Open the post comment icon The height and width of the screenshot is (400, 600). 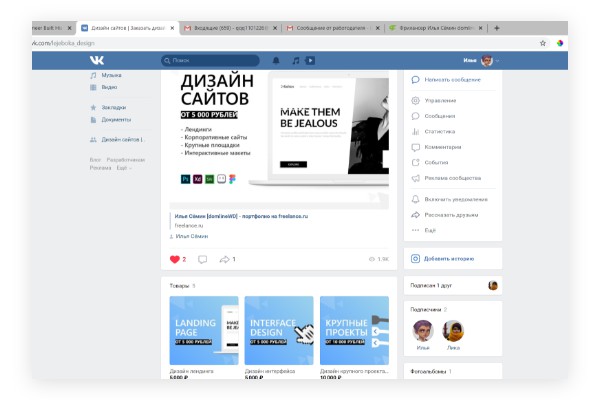(202, 260)
